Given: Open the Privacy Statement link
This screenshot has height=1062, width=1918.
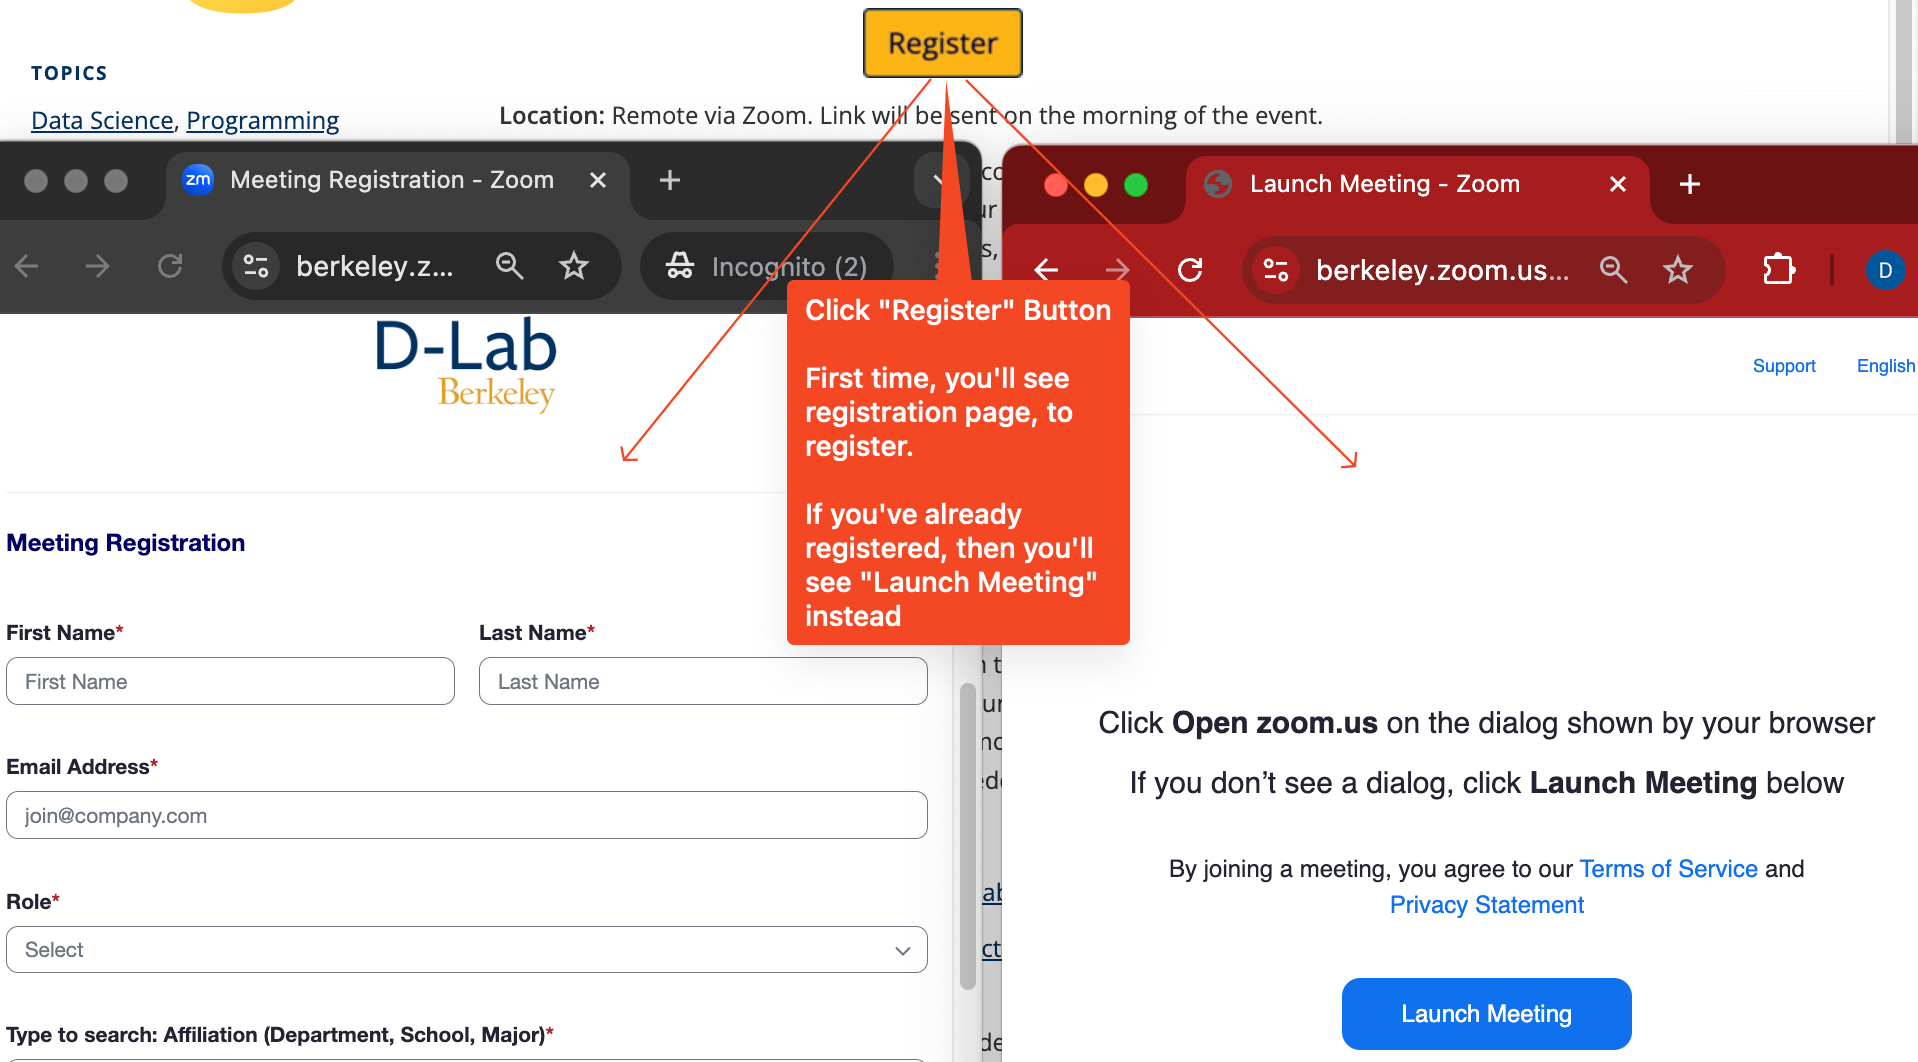Looking at the screenshot, I should (1487, 904).
